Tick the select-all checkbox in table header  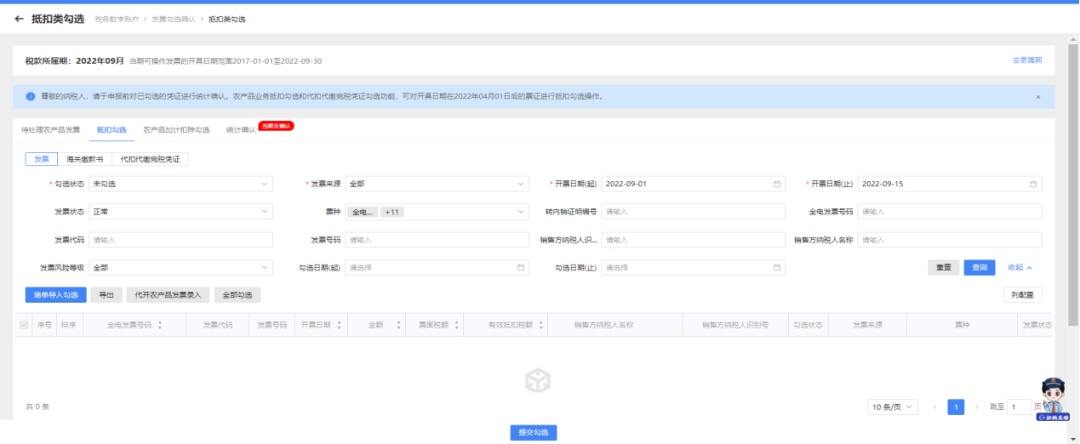click(x=24, y=325)
